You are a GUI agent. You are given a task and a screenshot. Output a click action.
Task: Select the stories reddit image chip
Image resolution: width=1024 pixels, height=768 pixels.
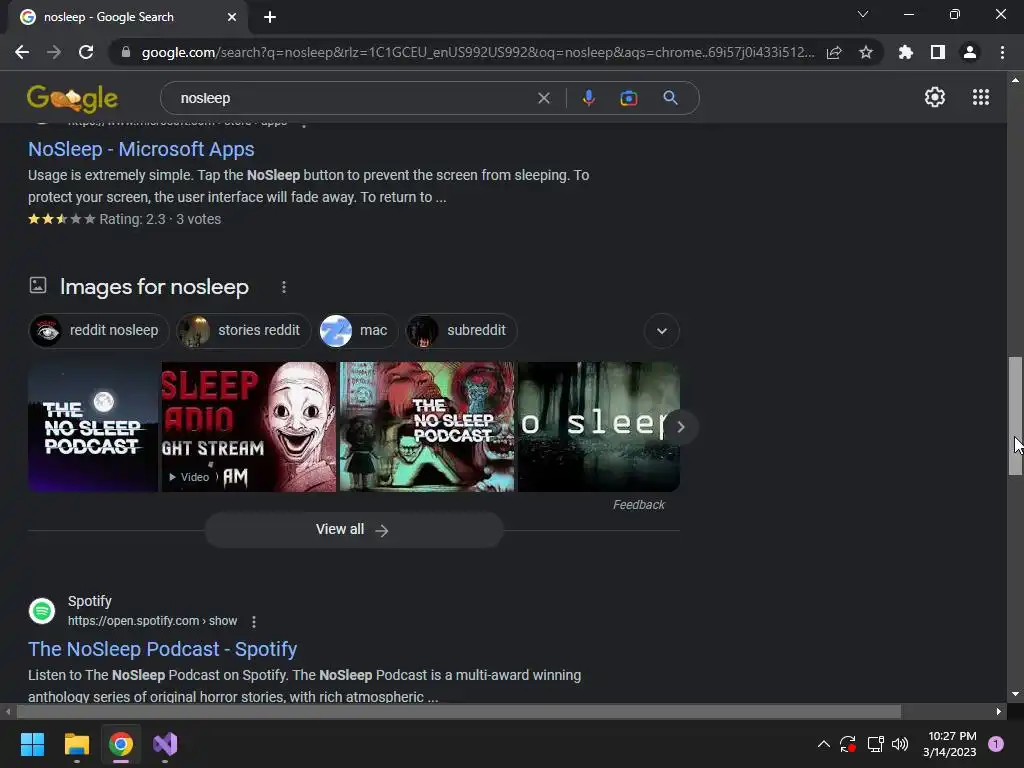point(244,330)
